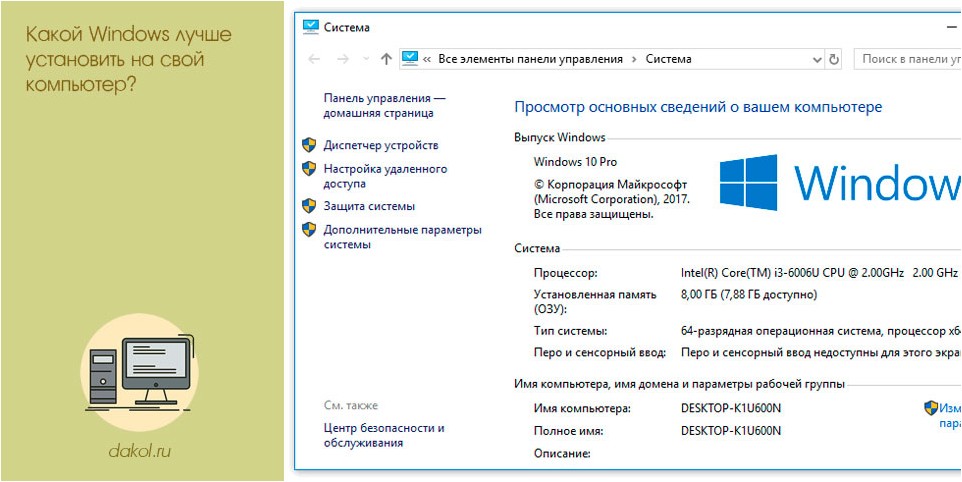This screenshot has height=482, width=962.
Task: Click shield icon next to 'Диспетчер устройств'
Action: [x=309, y=145]
